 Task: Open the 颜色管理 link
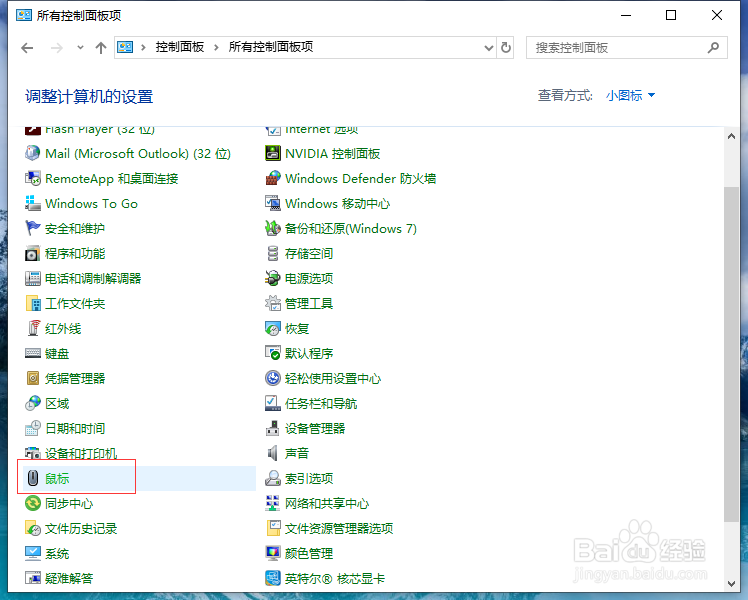(309, 553)
